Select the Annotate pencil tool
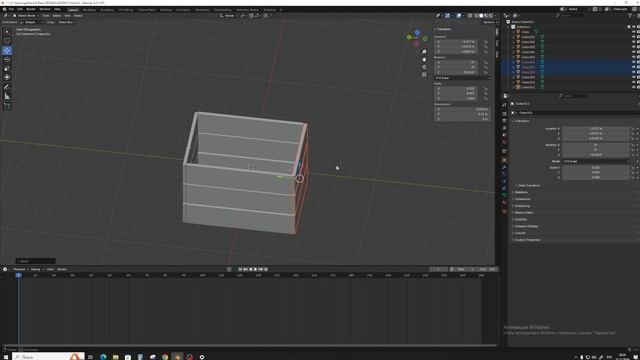The width and height of the screenshot is (640, 360). [x=7, y=87]
